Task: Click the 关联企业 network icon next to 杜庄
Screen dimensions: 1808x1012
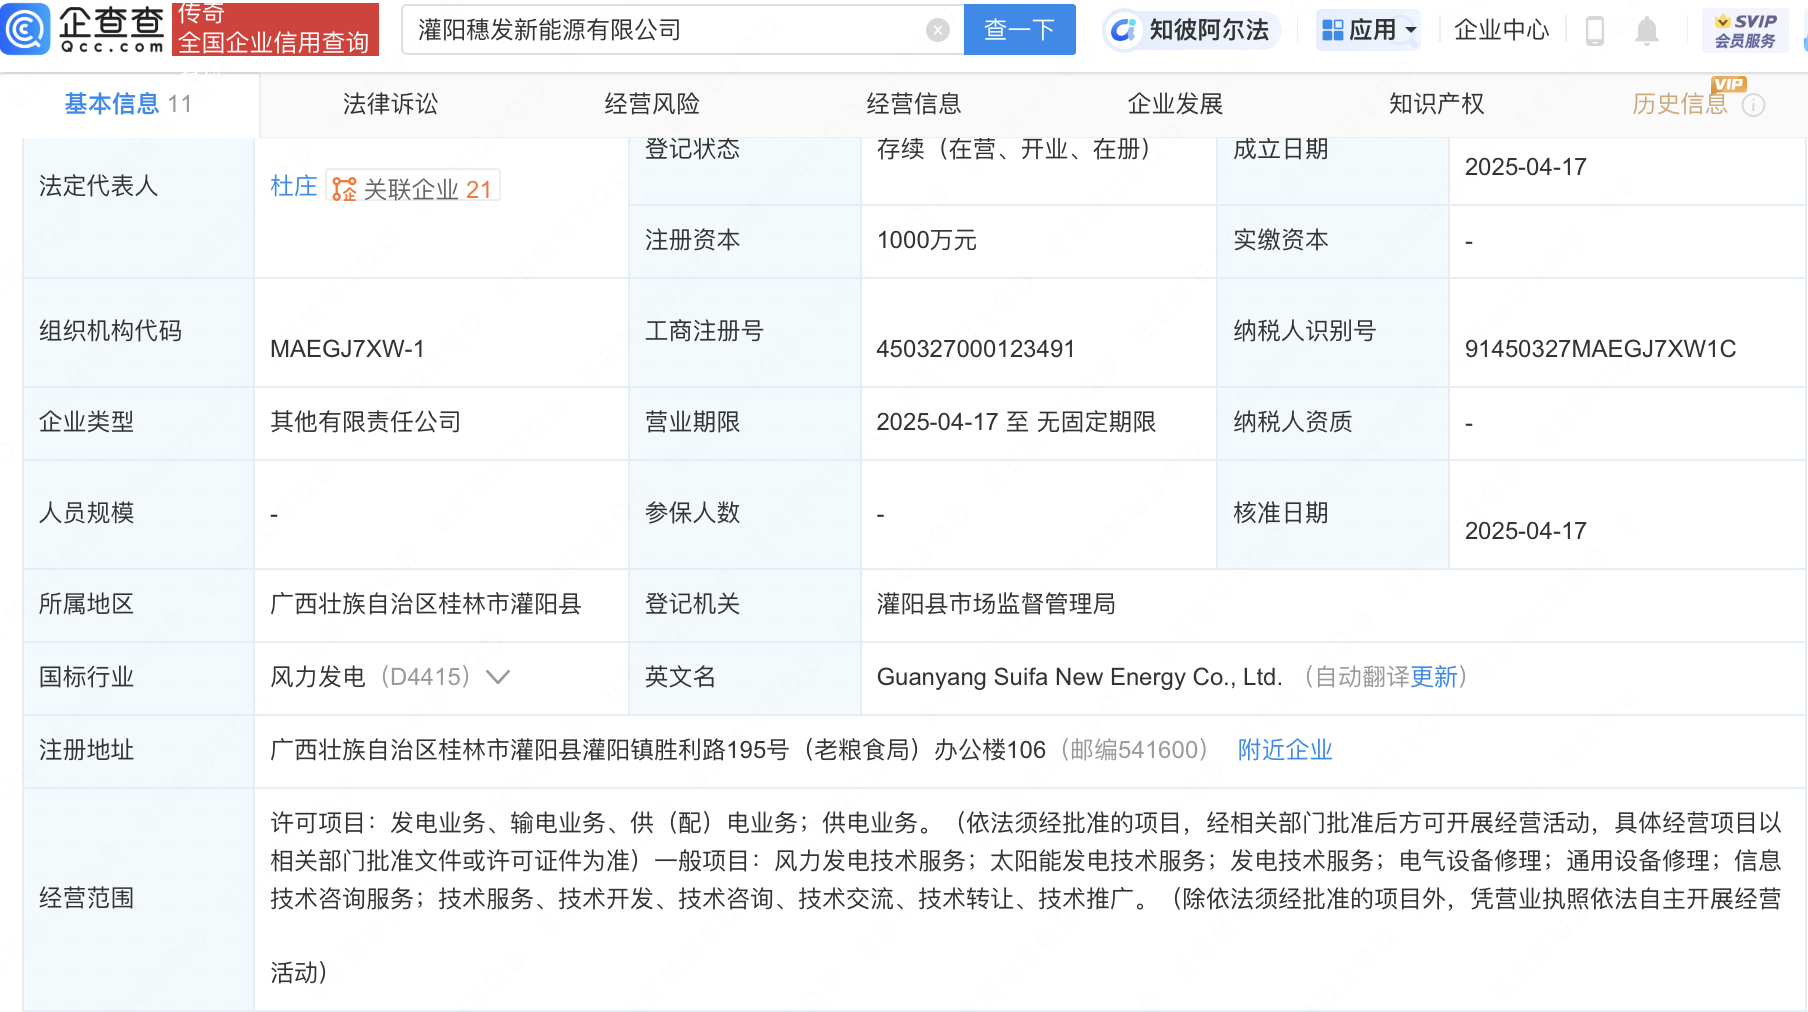Action: click(342, 185)
